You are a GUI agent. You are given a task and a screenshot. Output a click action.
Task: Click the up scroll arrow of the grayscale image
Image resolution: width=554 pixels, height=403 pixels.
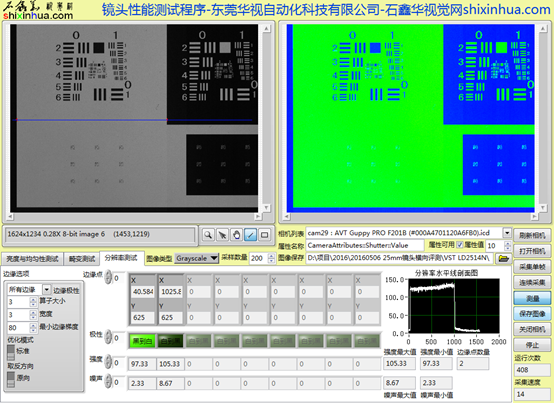pyautogui.click(x=267, y=28)
